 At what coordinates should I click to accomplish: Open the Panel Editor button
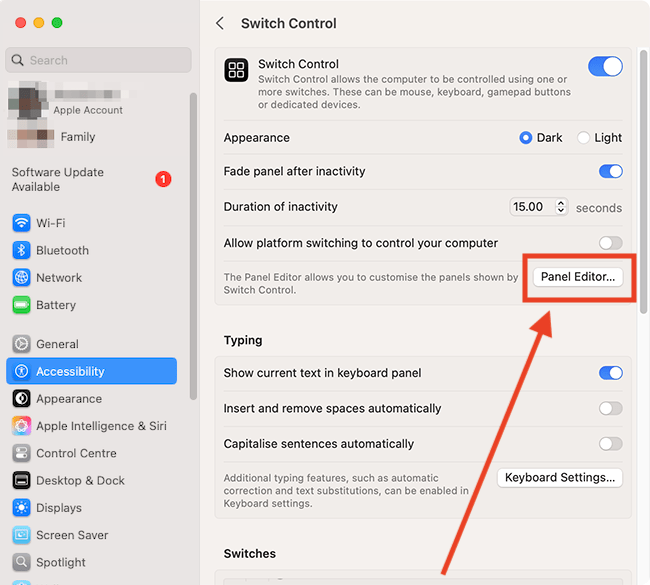point(578,277)
